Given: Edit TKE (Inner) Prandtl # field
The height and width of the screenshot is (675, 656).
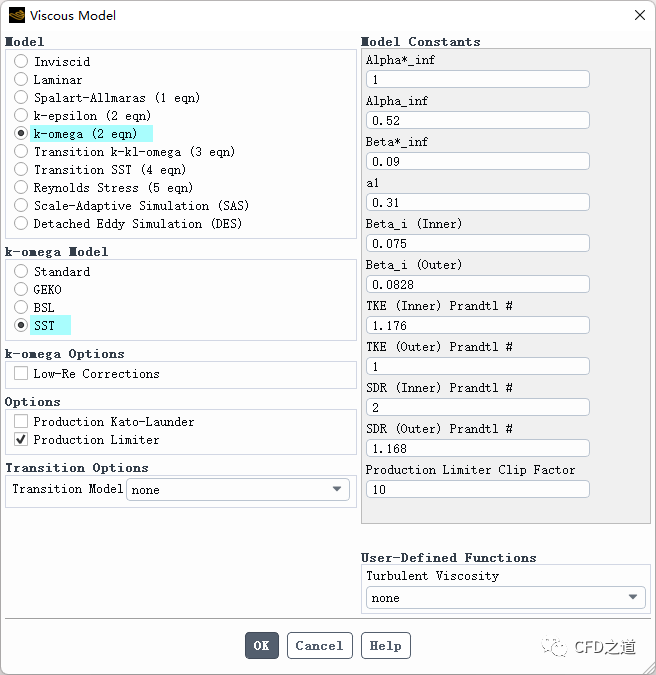Looking at the screenshot, I should pyautogui.click(x=477, y=325).
